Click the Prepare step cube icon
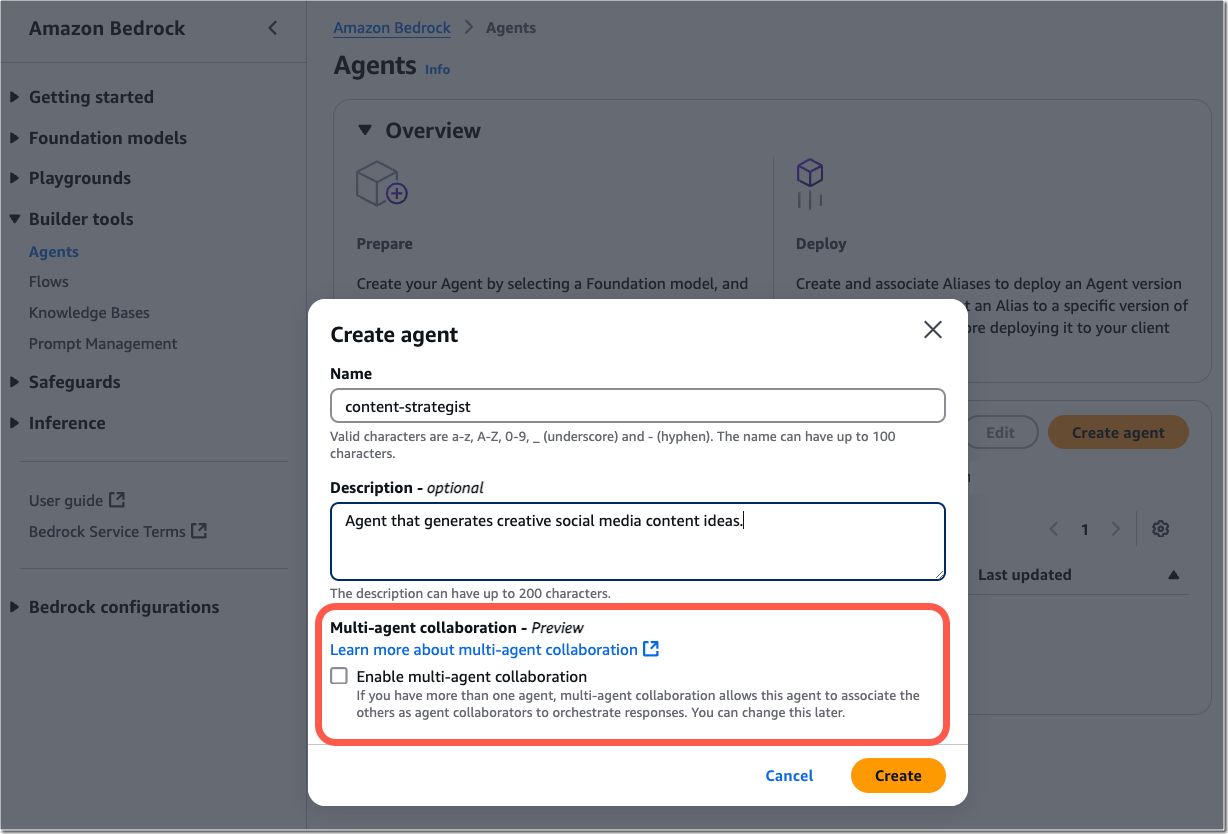Screen dimensions: 1228x834 (x=381, y=183)
